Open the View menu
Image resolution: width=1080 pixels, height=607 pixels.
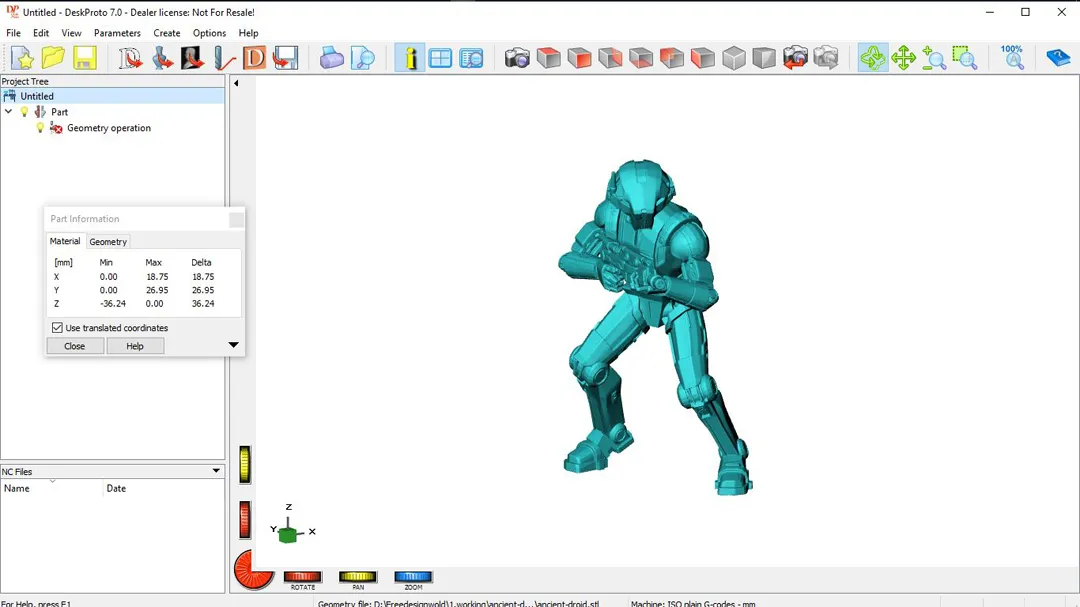[71, 33]
